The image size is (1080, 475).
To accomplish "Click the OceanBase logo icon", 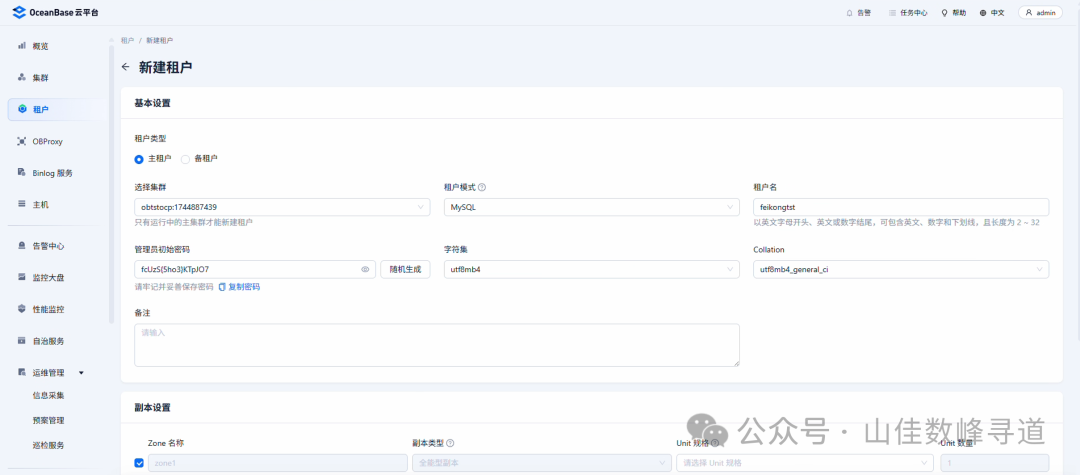I will click(19, 12).
